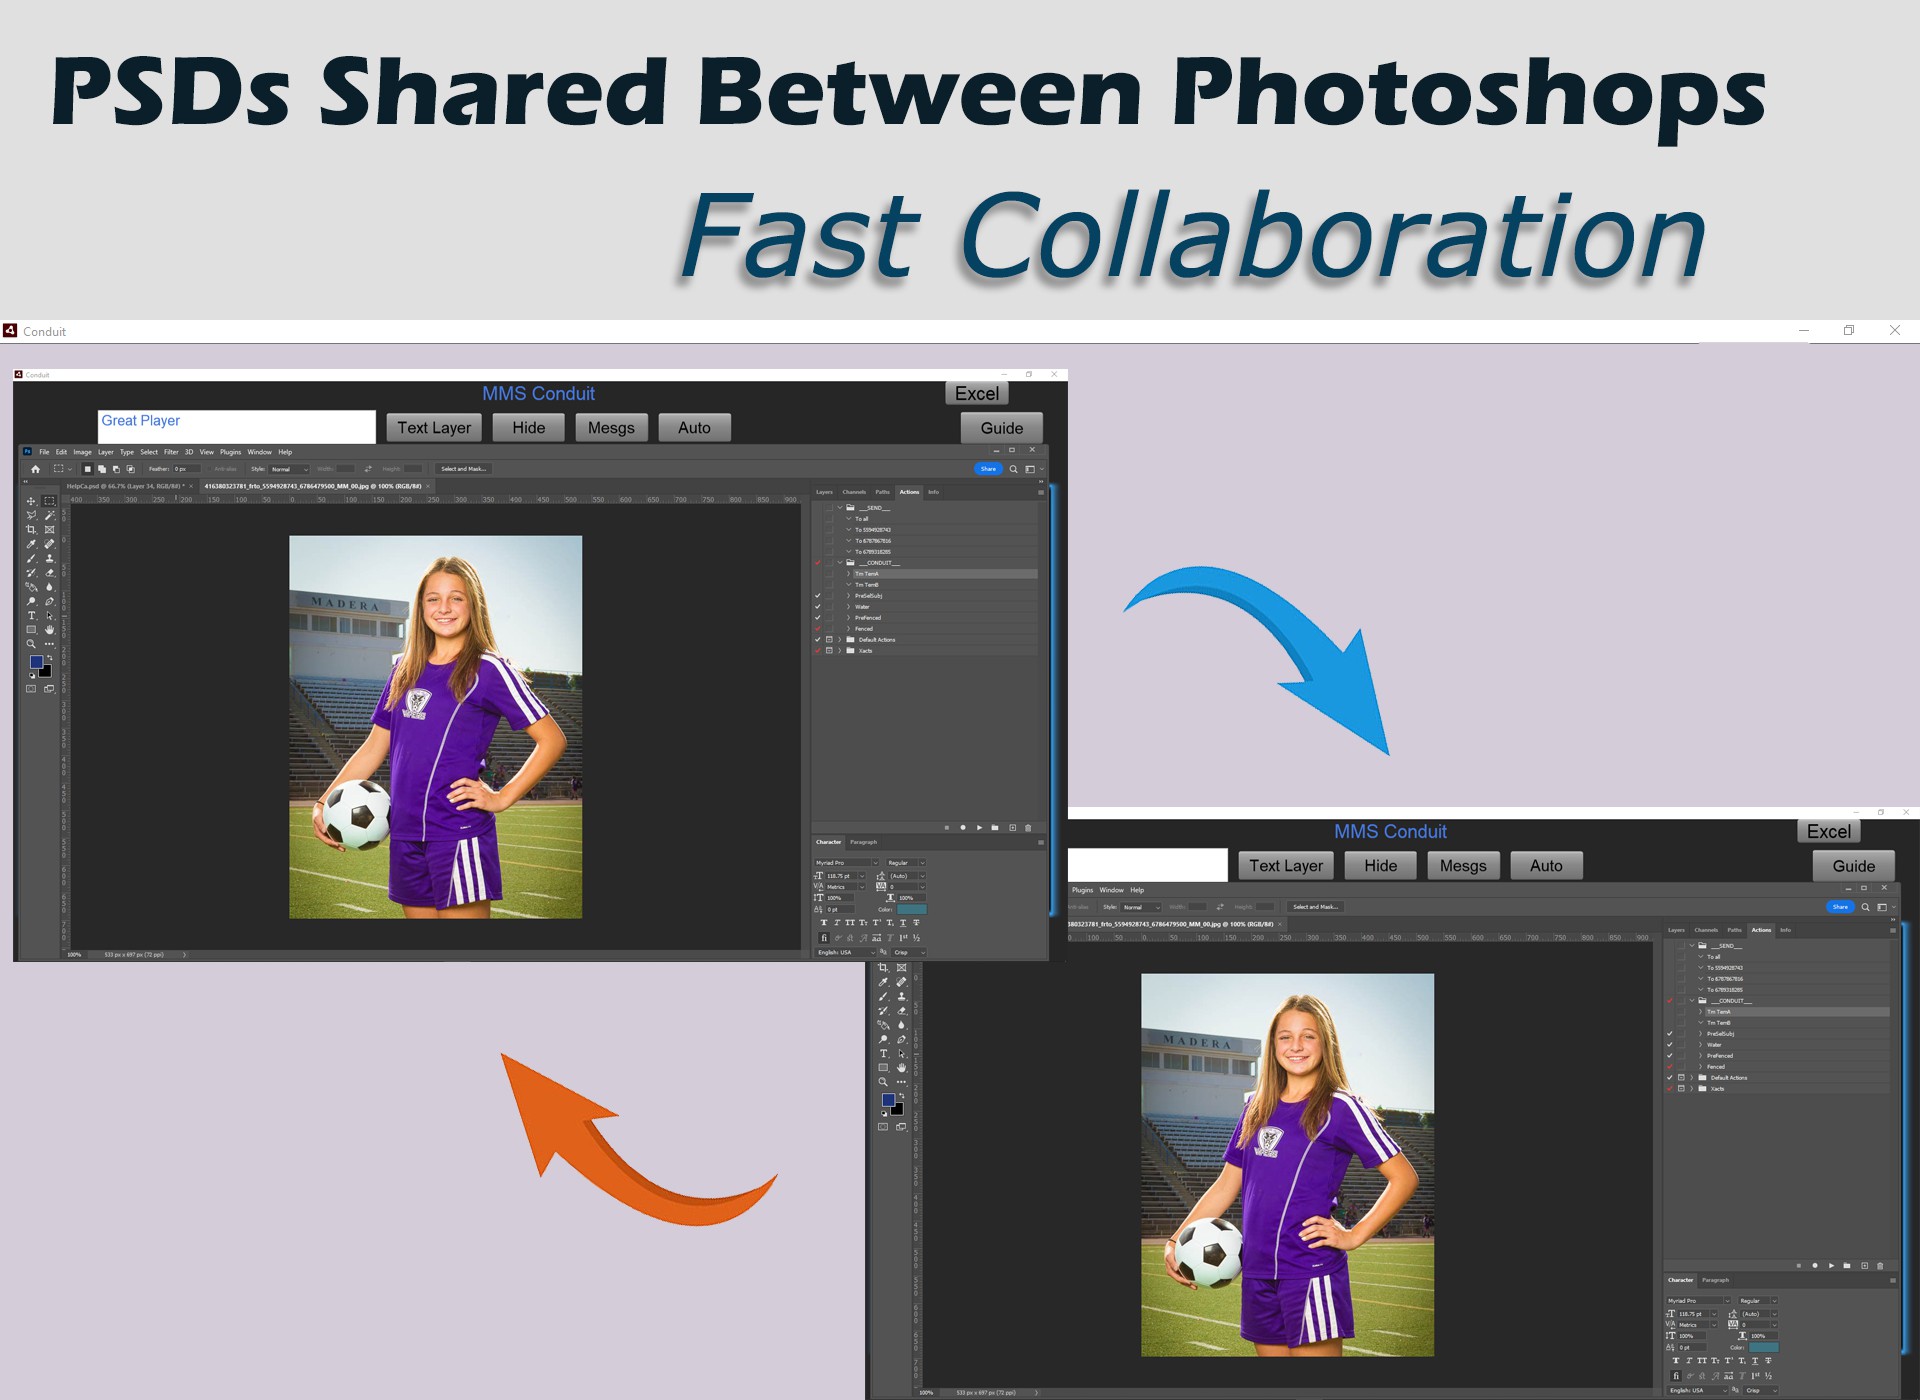The image size is (1920, 1400).
Task: Select the Crop tool in lower Conduit window
Action: [x=883, y=968]
